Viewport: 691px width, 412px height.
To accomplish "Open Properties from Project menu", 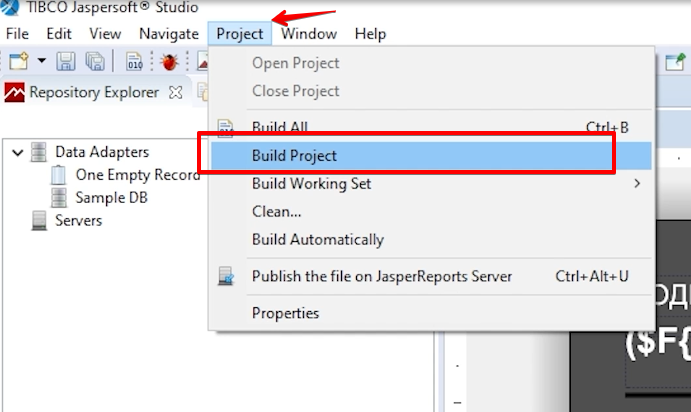I will coord(285,313).
